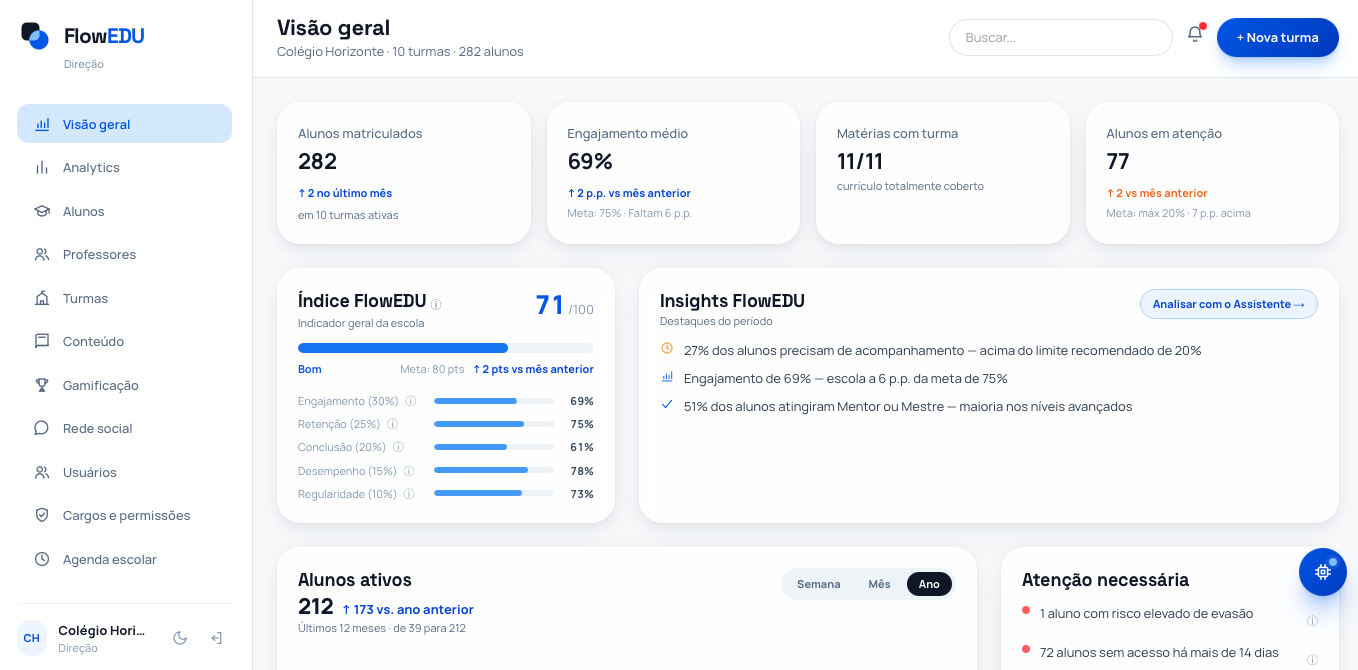This screenshot has height=670, width=1358.
Task: Click the Professores people icon
Action: point(42,255)
